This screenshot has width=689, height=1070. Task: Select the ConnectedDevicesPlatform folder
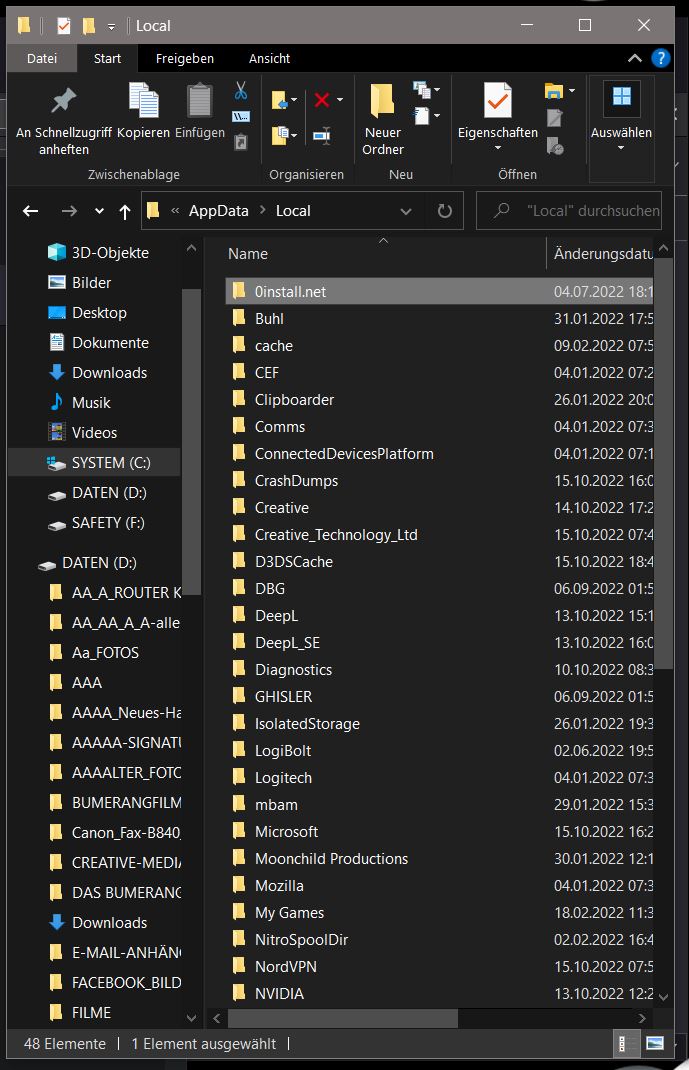[x=439, y=454]
